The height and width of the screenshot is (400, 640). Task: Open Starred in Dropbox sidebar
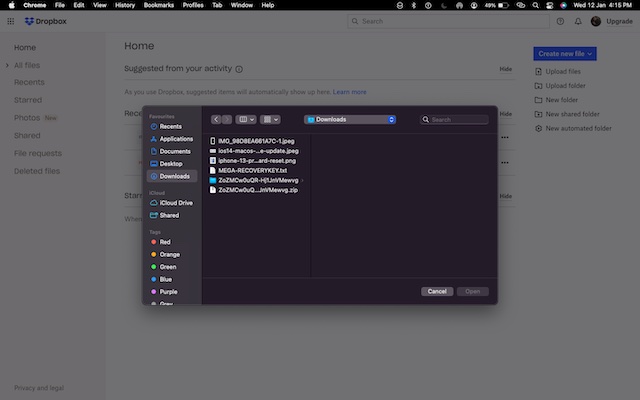tap(28, 100)
